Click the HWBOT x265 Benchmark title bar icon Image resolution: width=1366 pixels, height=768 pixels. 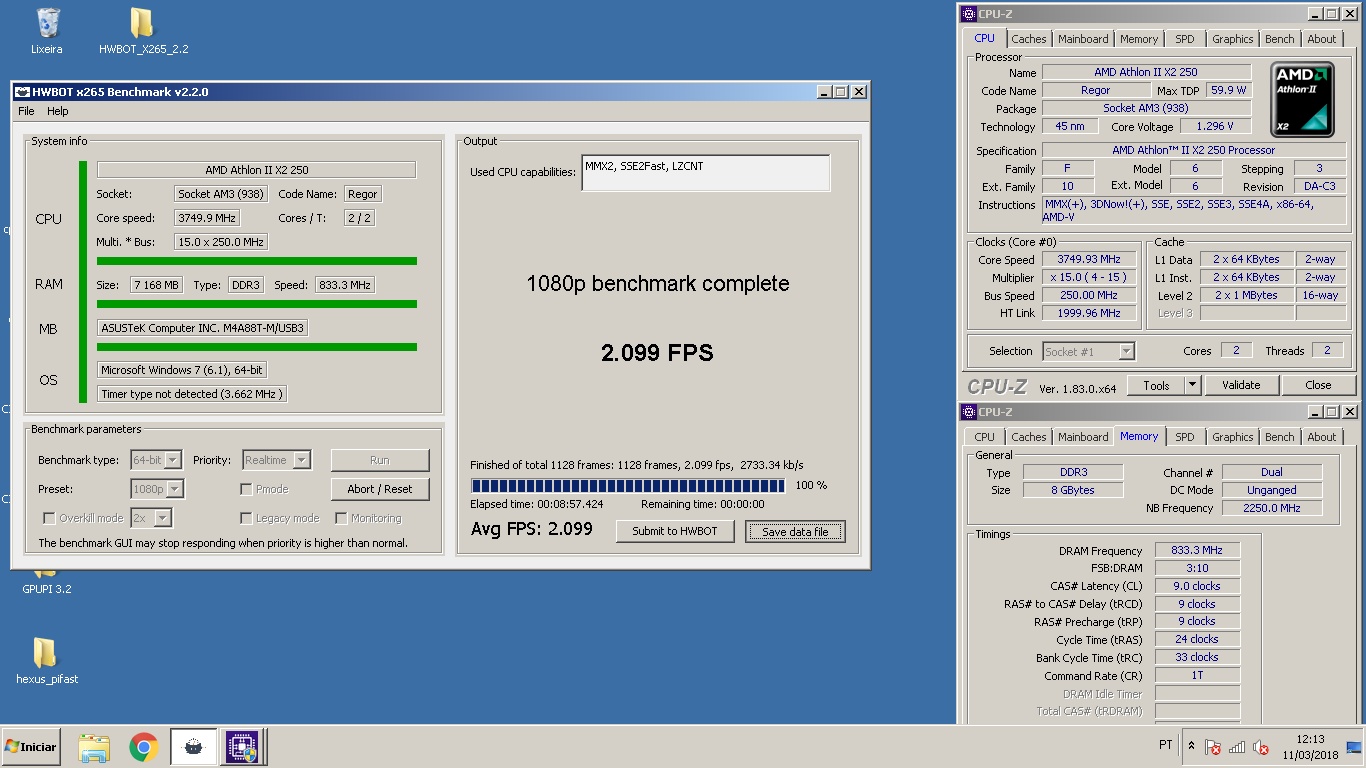pyautogui.click(x=22, y=92)
